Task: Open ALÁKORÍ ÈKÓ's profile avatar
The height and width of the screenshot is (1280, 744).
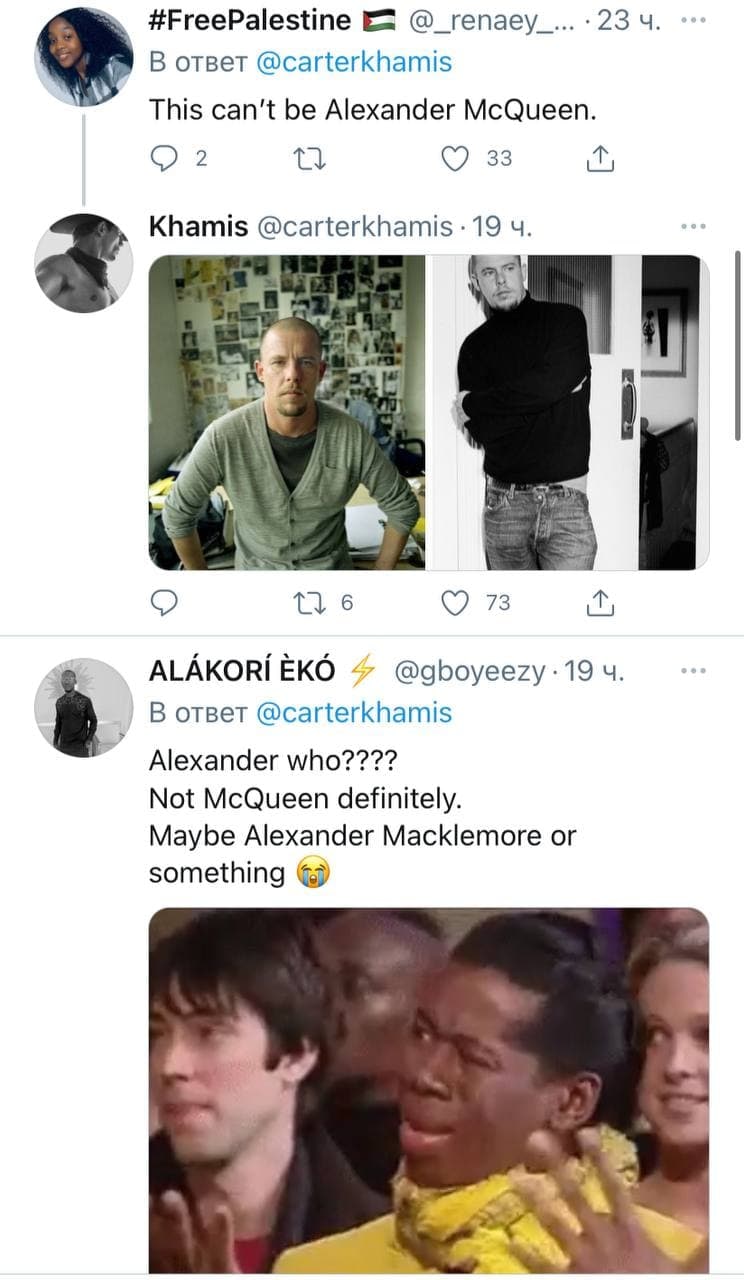Action: (x=84, y=708)
